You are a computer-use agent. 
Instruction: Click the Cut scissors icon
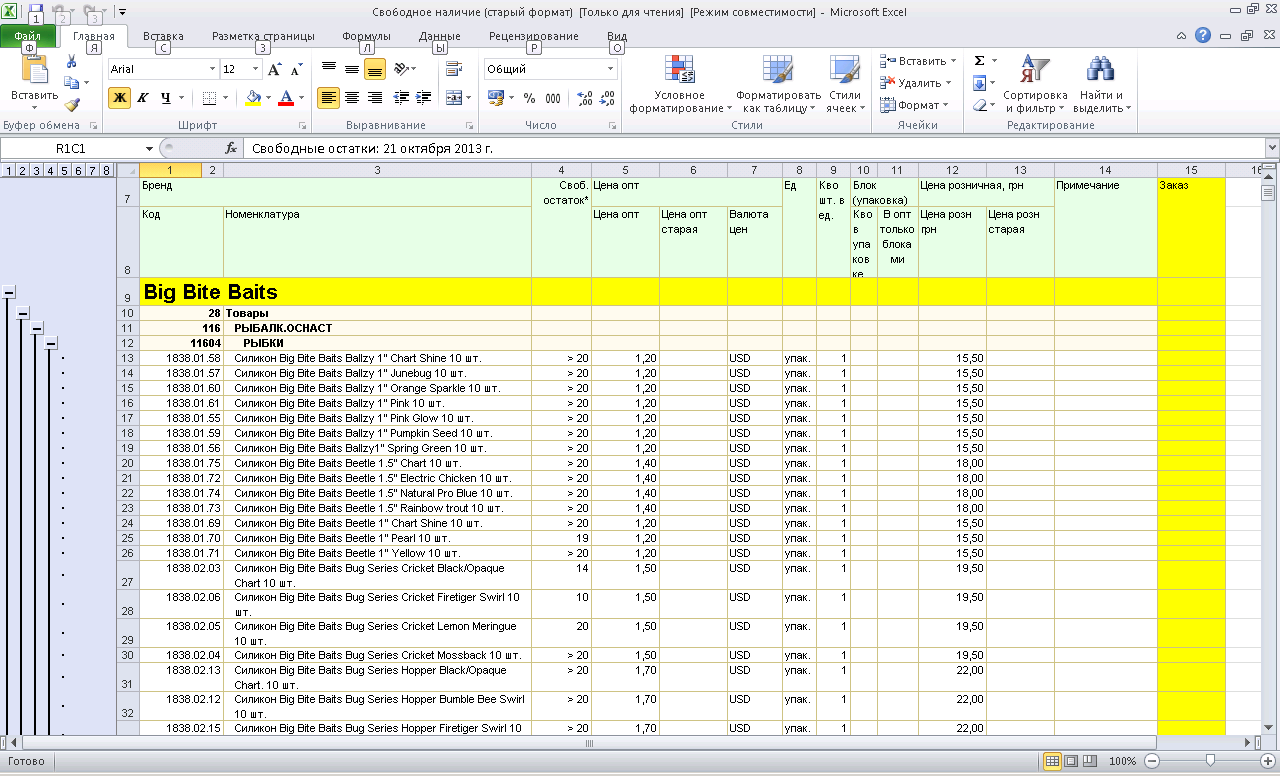coord(72,62)
